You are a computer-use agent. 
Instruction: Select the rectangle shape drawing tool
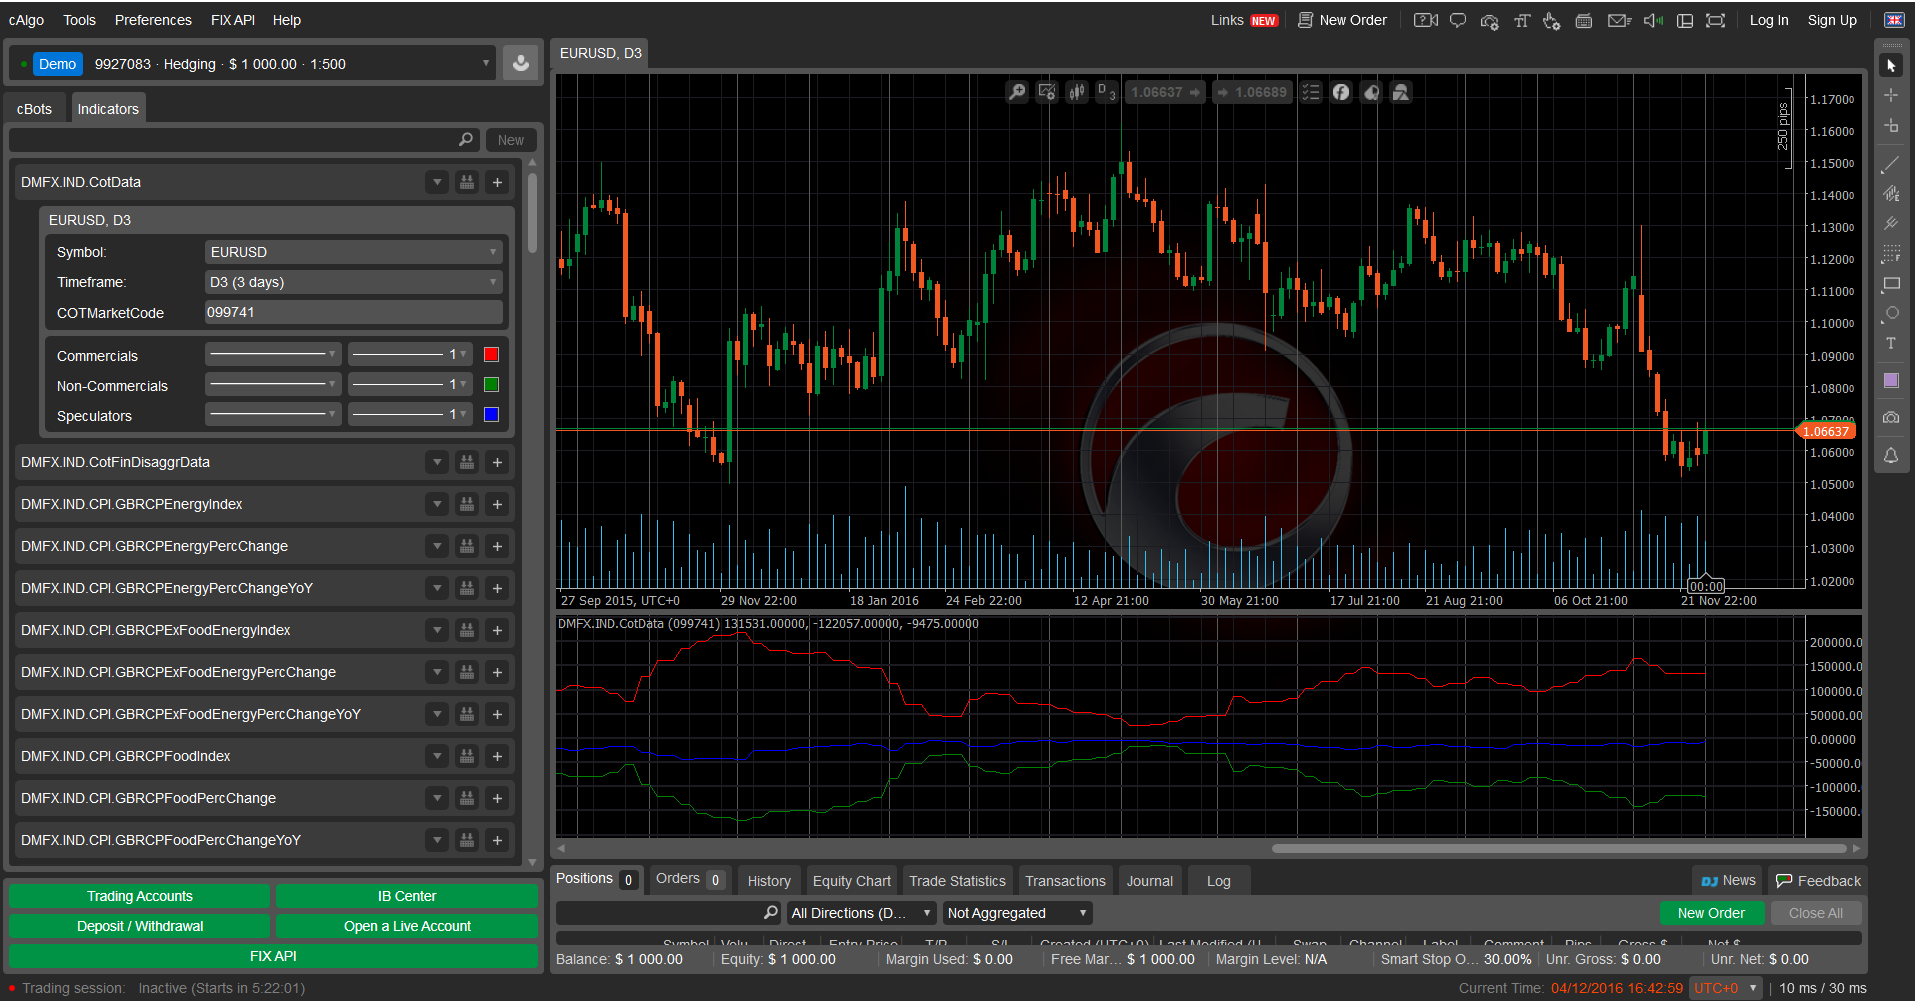coord(1890,284)
